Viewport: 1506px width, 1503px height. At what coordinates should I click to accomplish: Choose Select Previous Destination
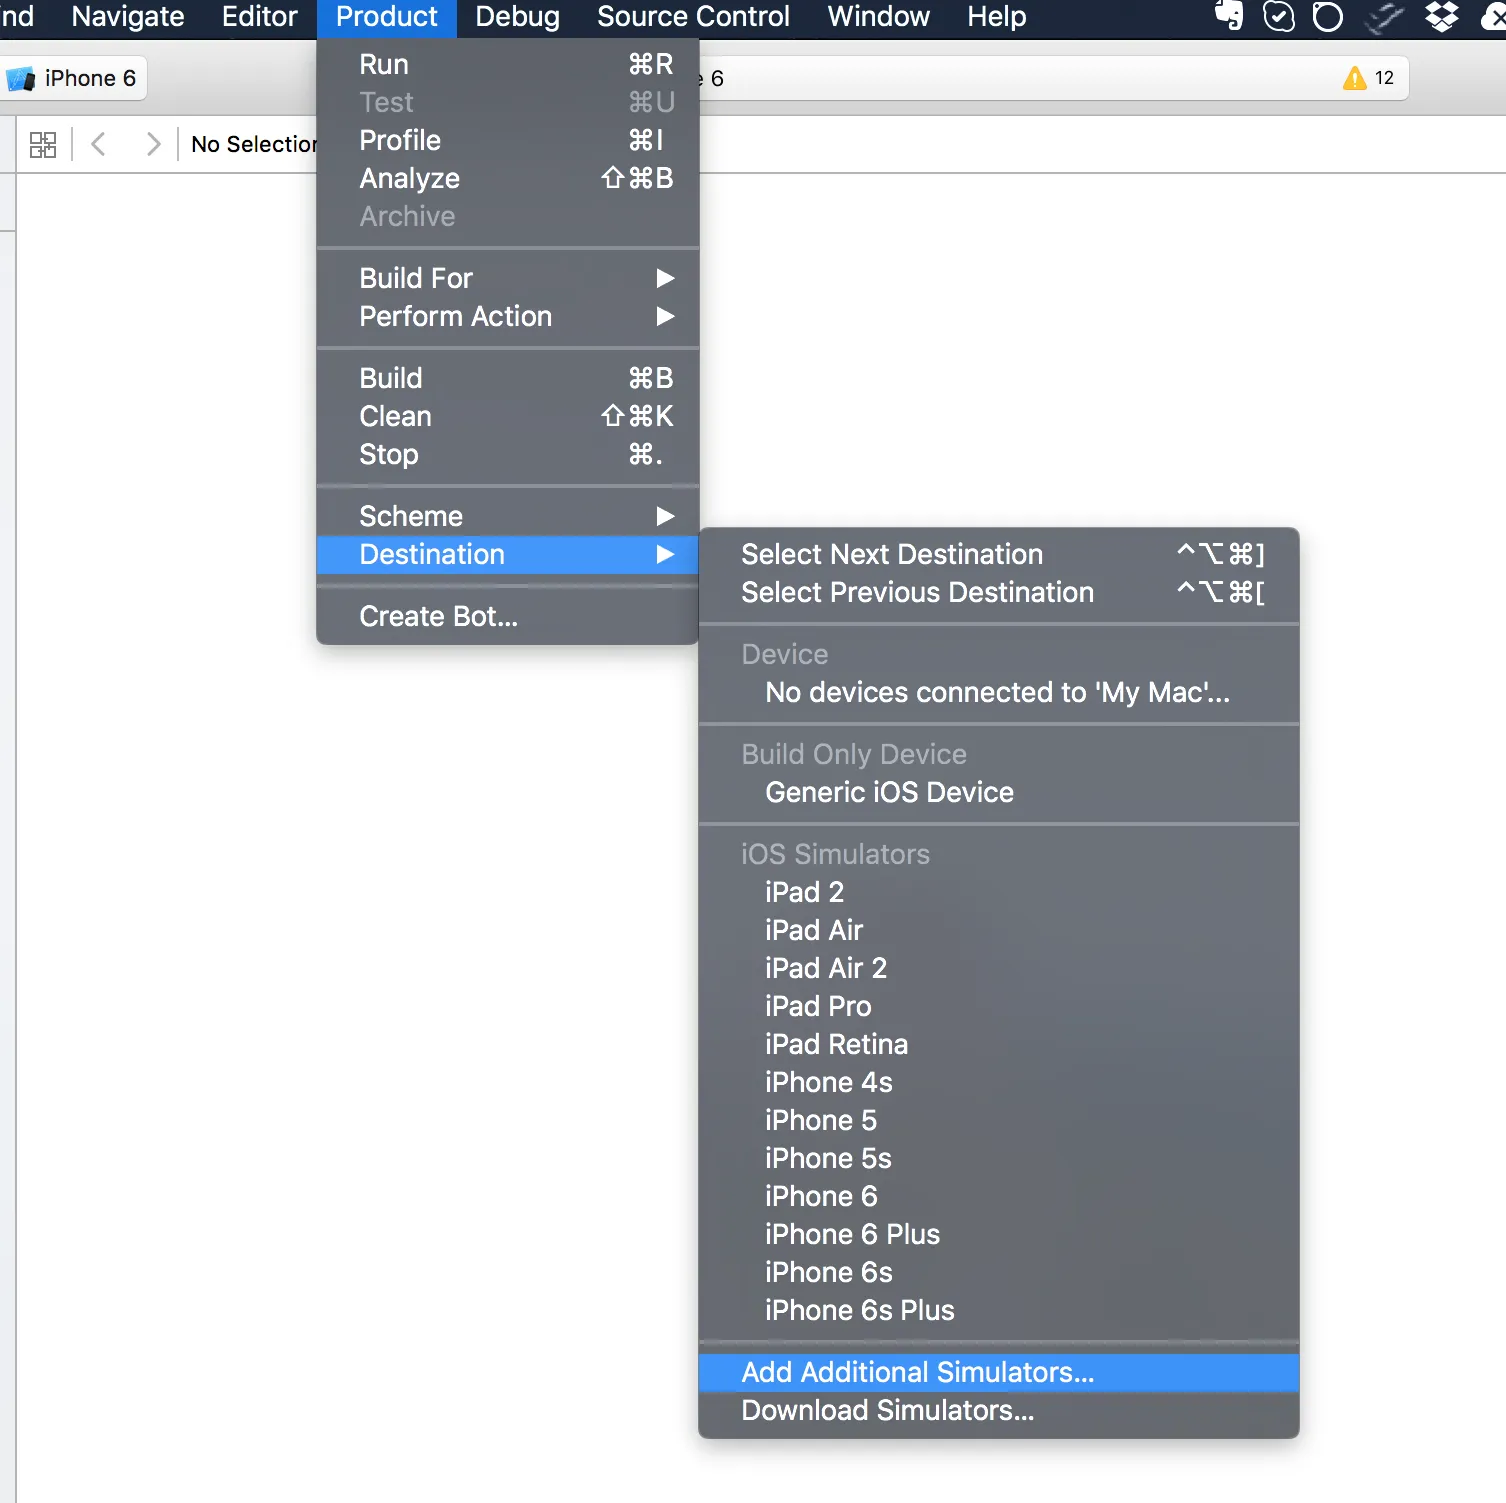tap(999, 592)
